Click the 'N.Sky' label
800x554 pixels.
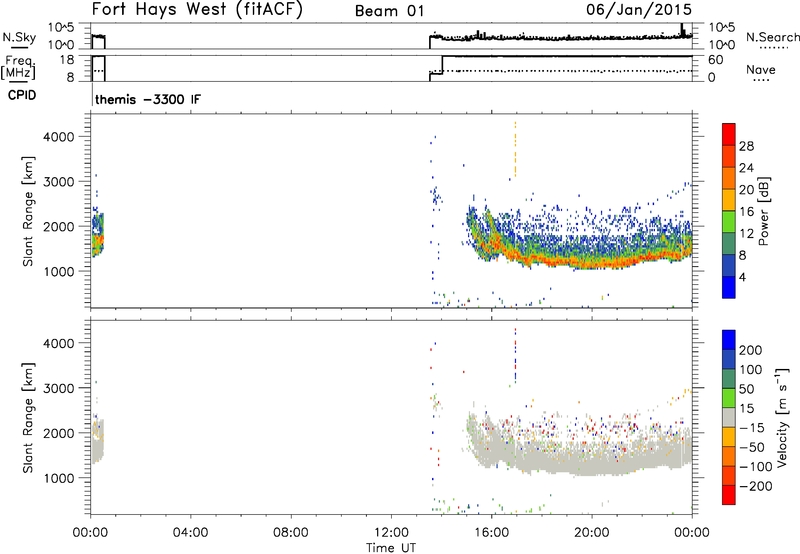pos(19,37)
